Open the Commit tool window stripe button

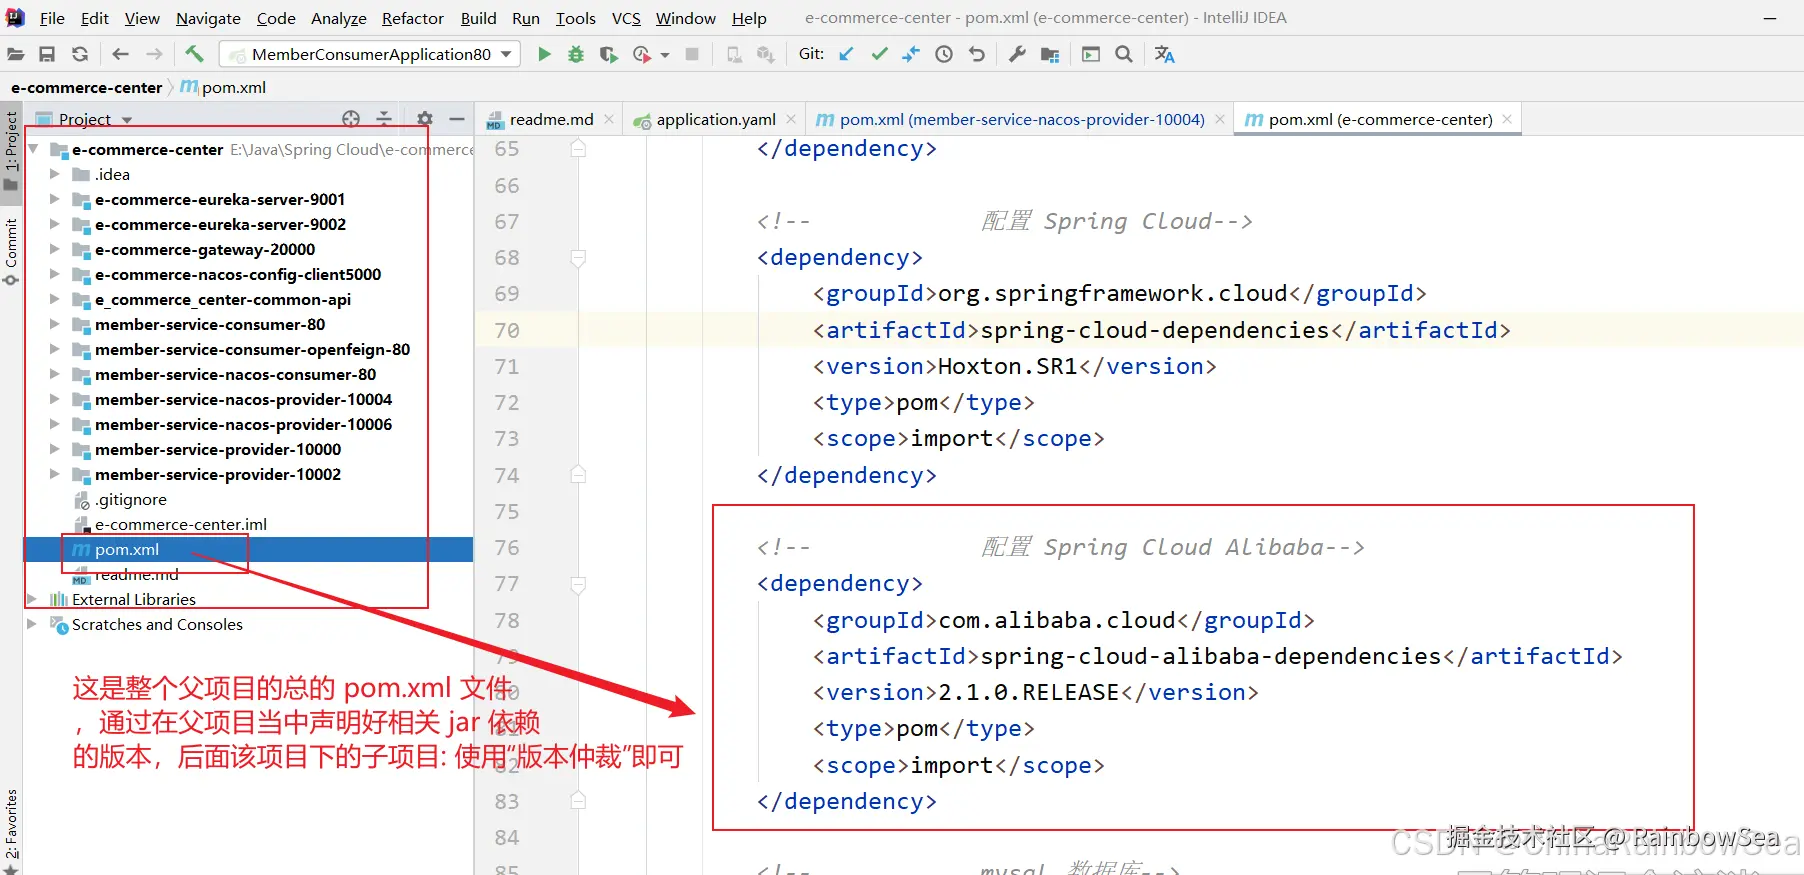pyautogui.click(x=11, y=252)
